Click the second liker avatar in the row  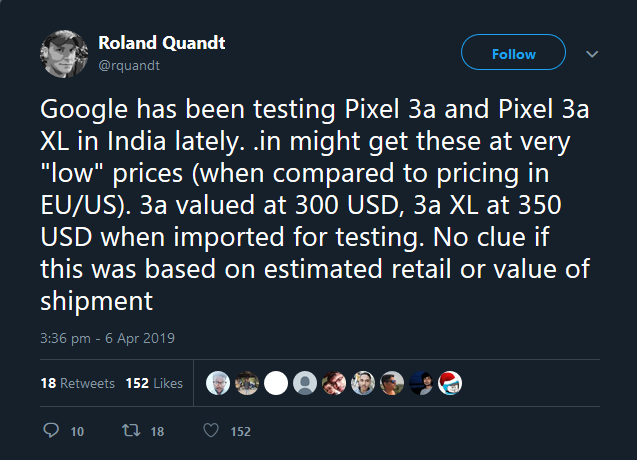pos(247,383)
